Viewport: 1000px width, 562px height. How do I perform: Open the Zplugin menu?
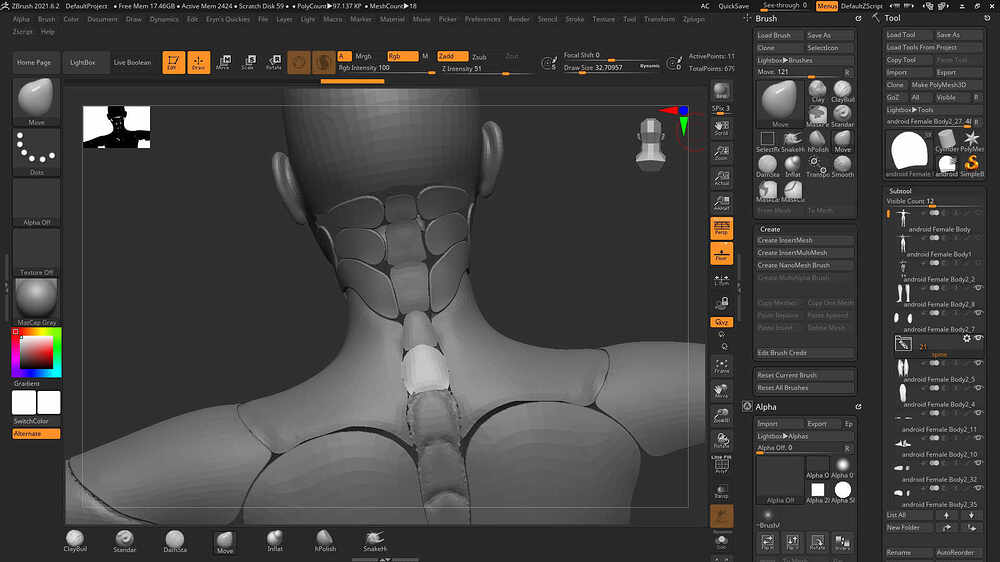coord(693,19)
